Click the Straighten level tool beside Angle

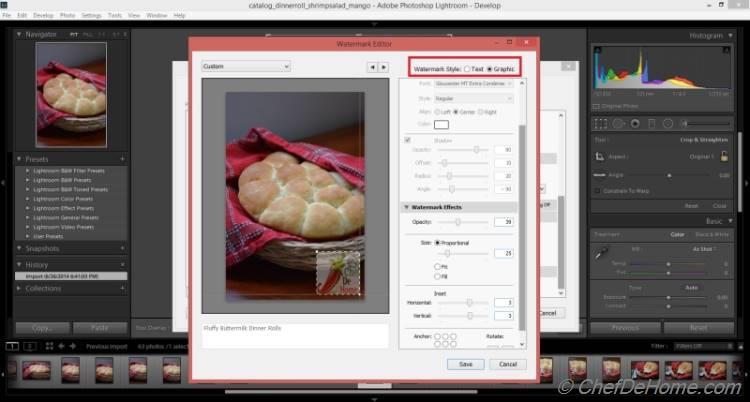(x=599, y=175)
